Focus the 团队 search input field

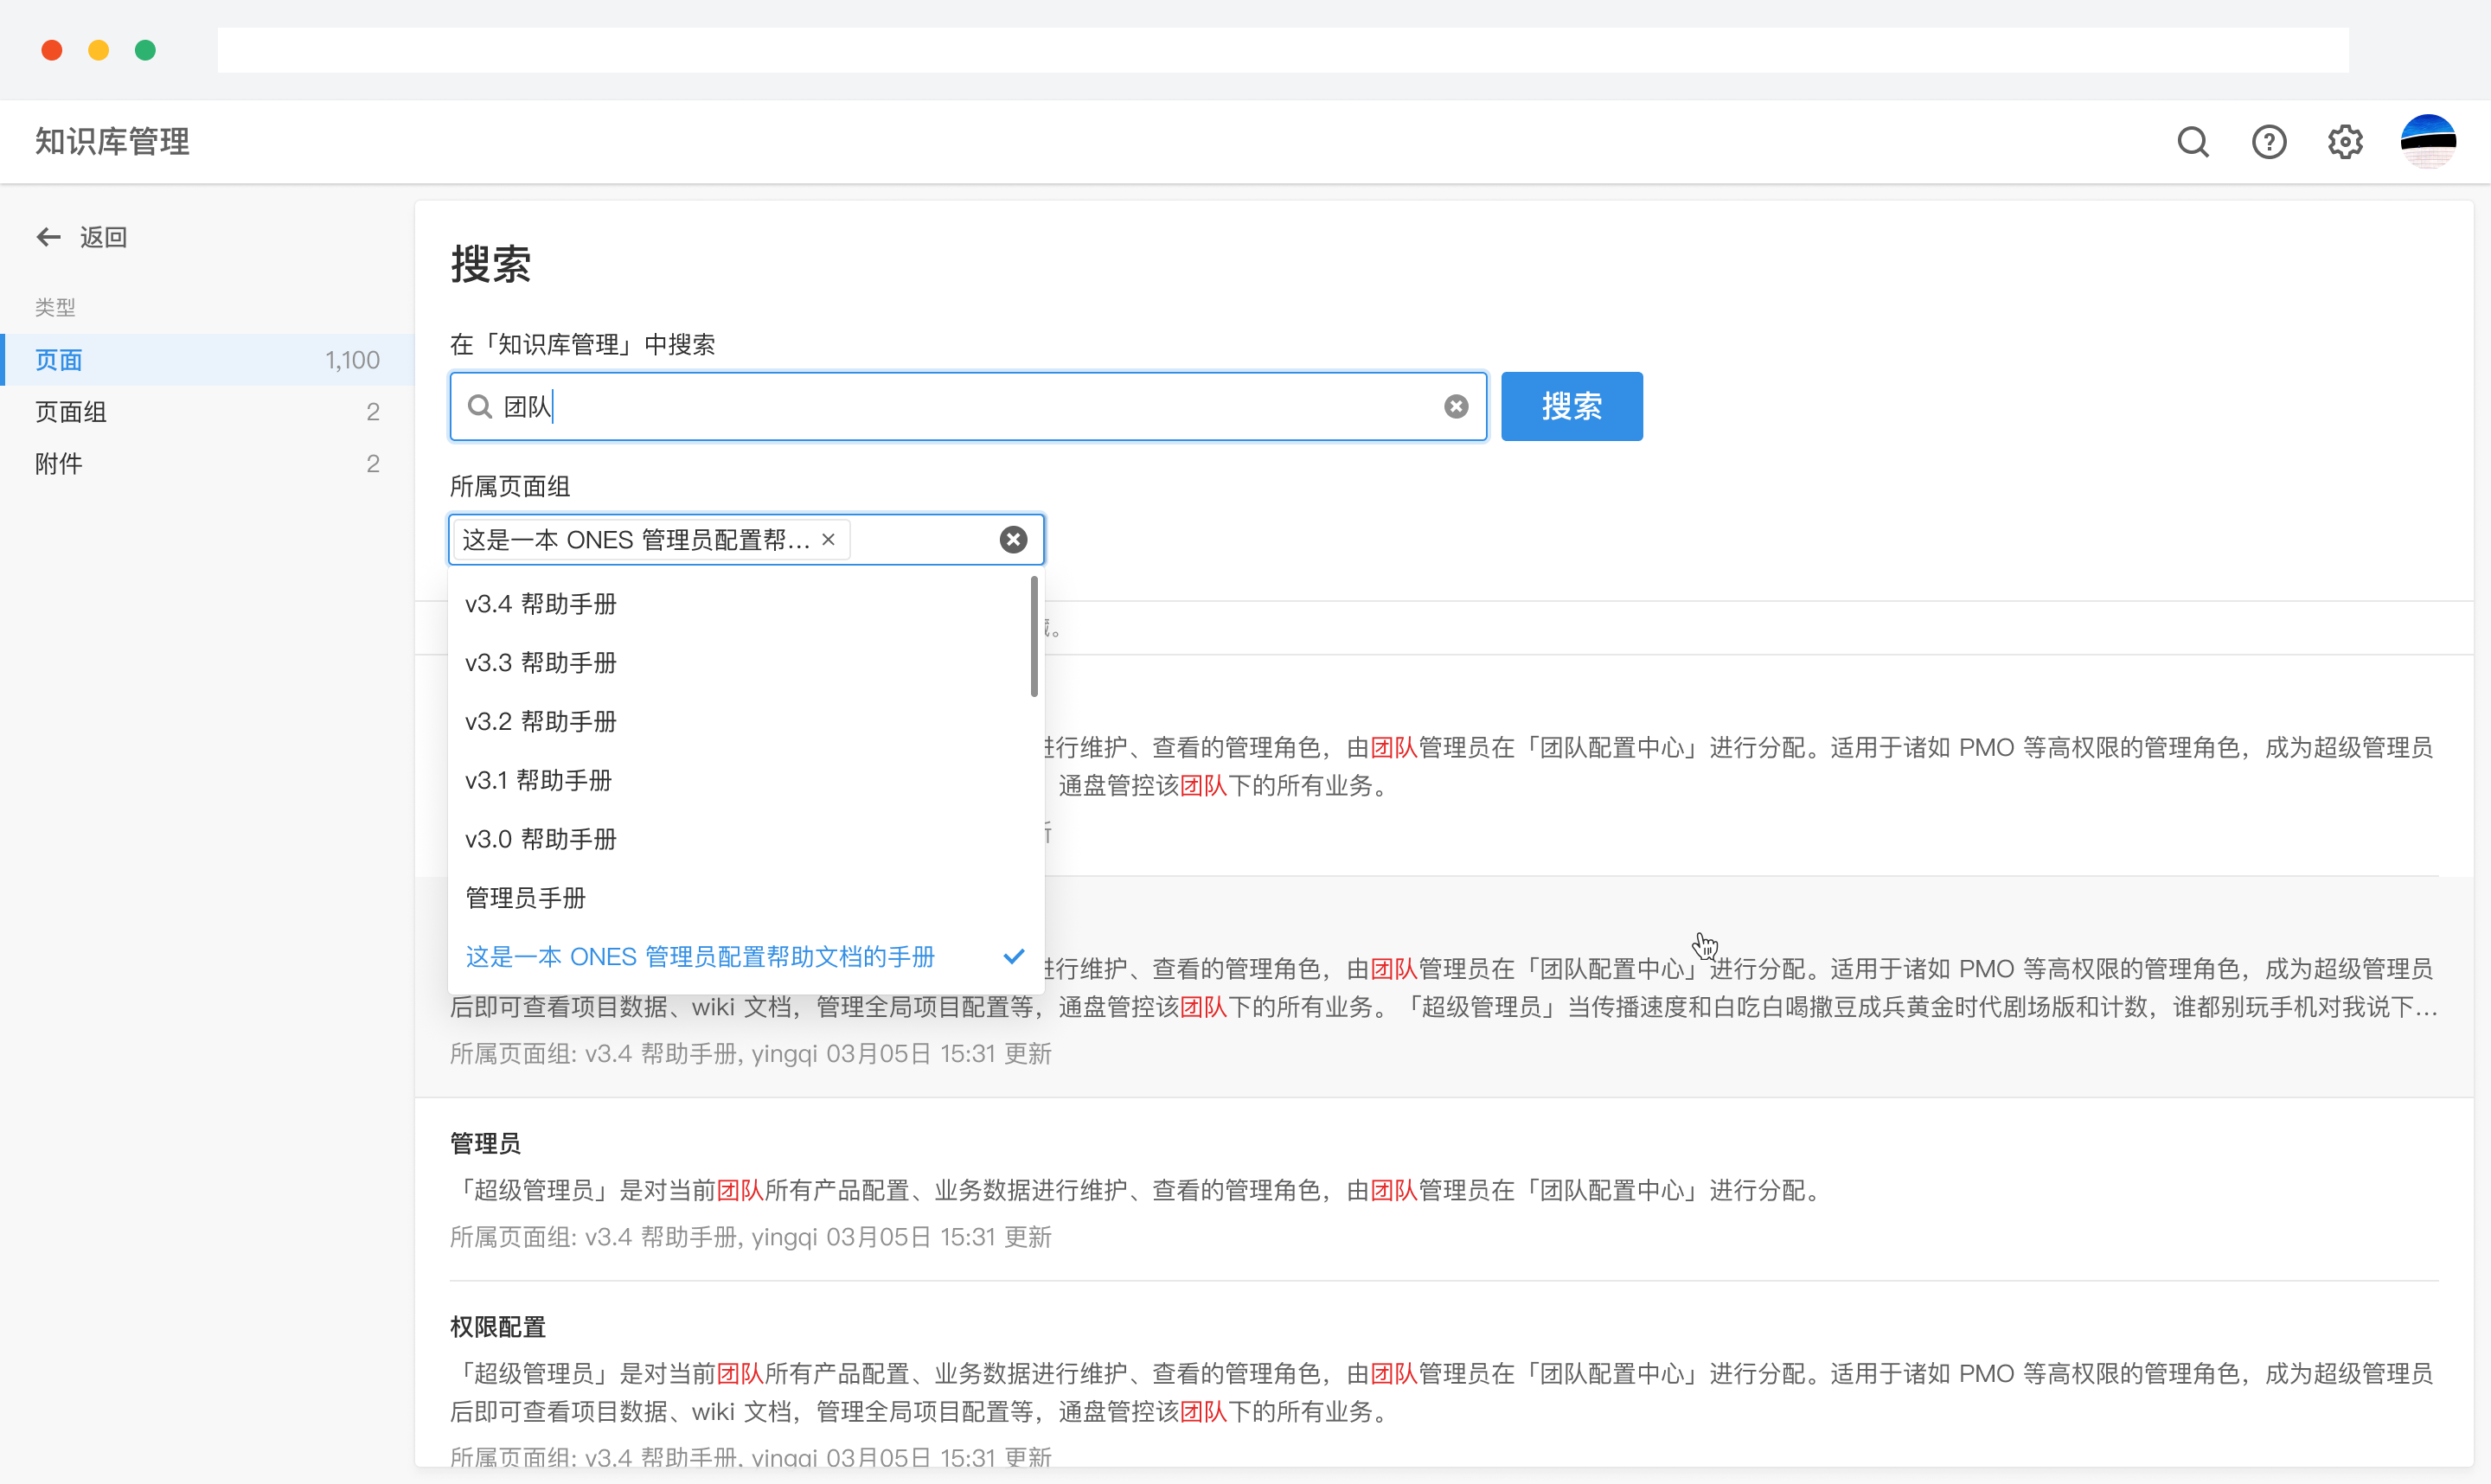(x=960, y=406)
